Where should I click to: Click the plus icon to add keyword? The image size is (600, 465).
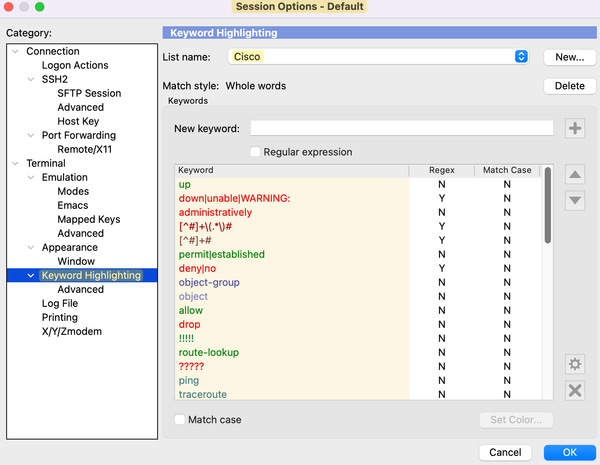pos(575,128)
